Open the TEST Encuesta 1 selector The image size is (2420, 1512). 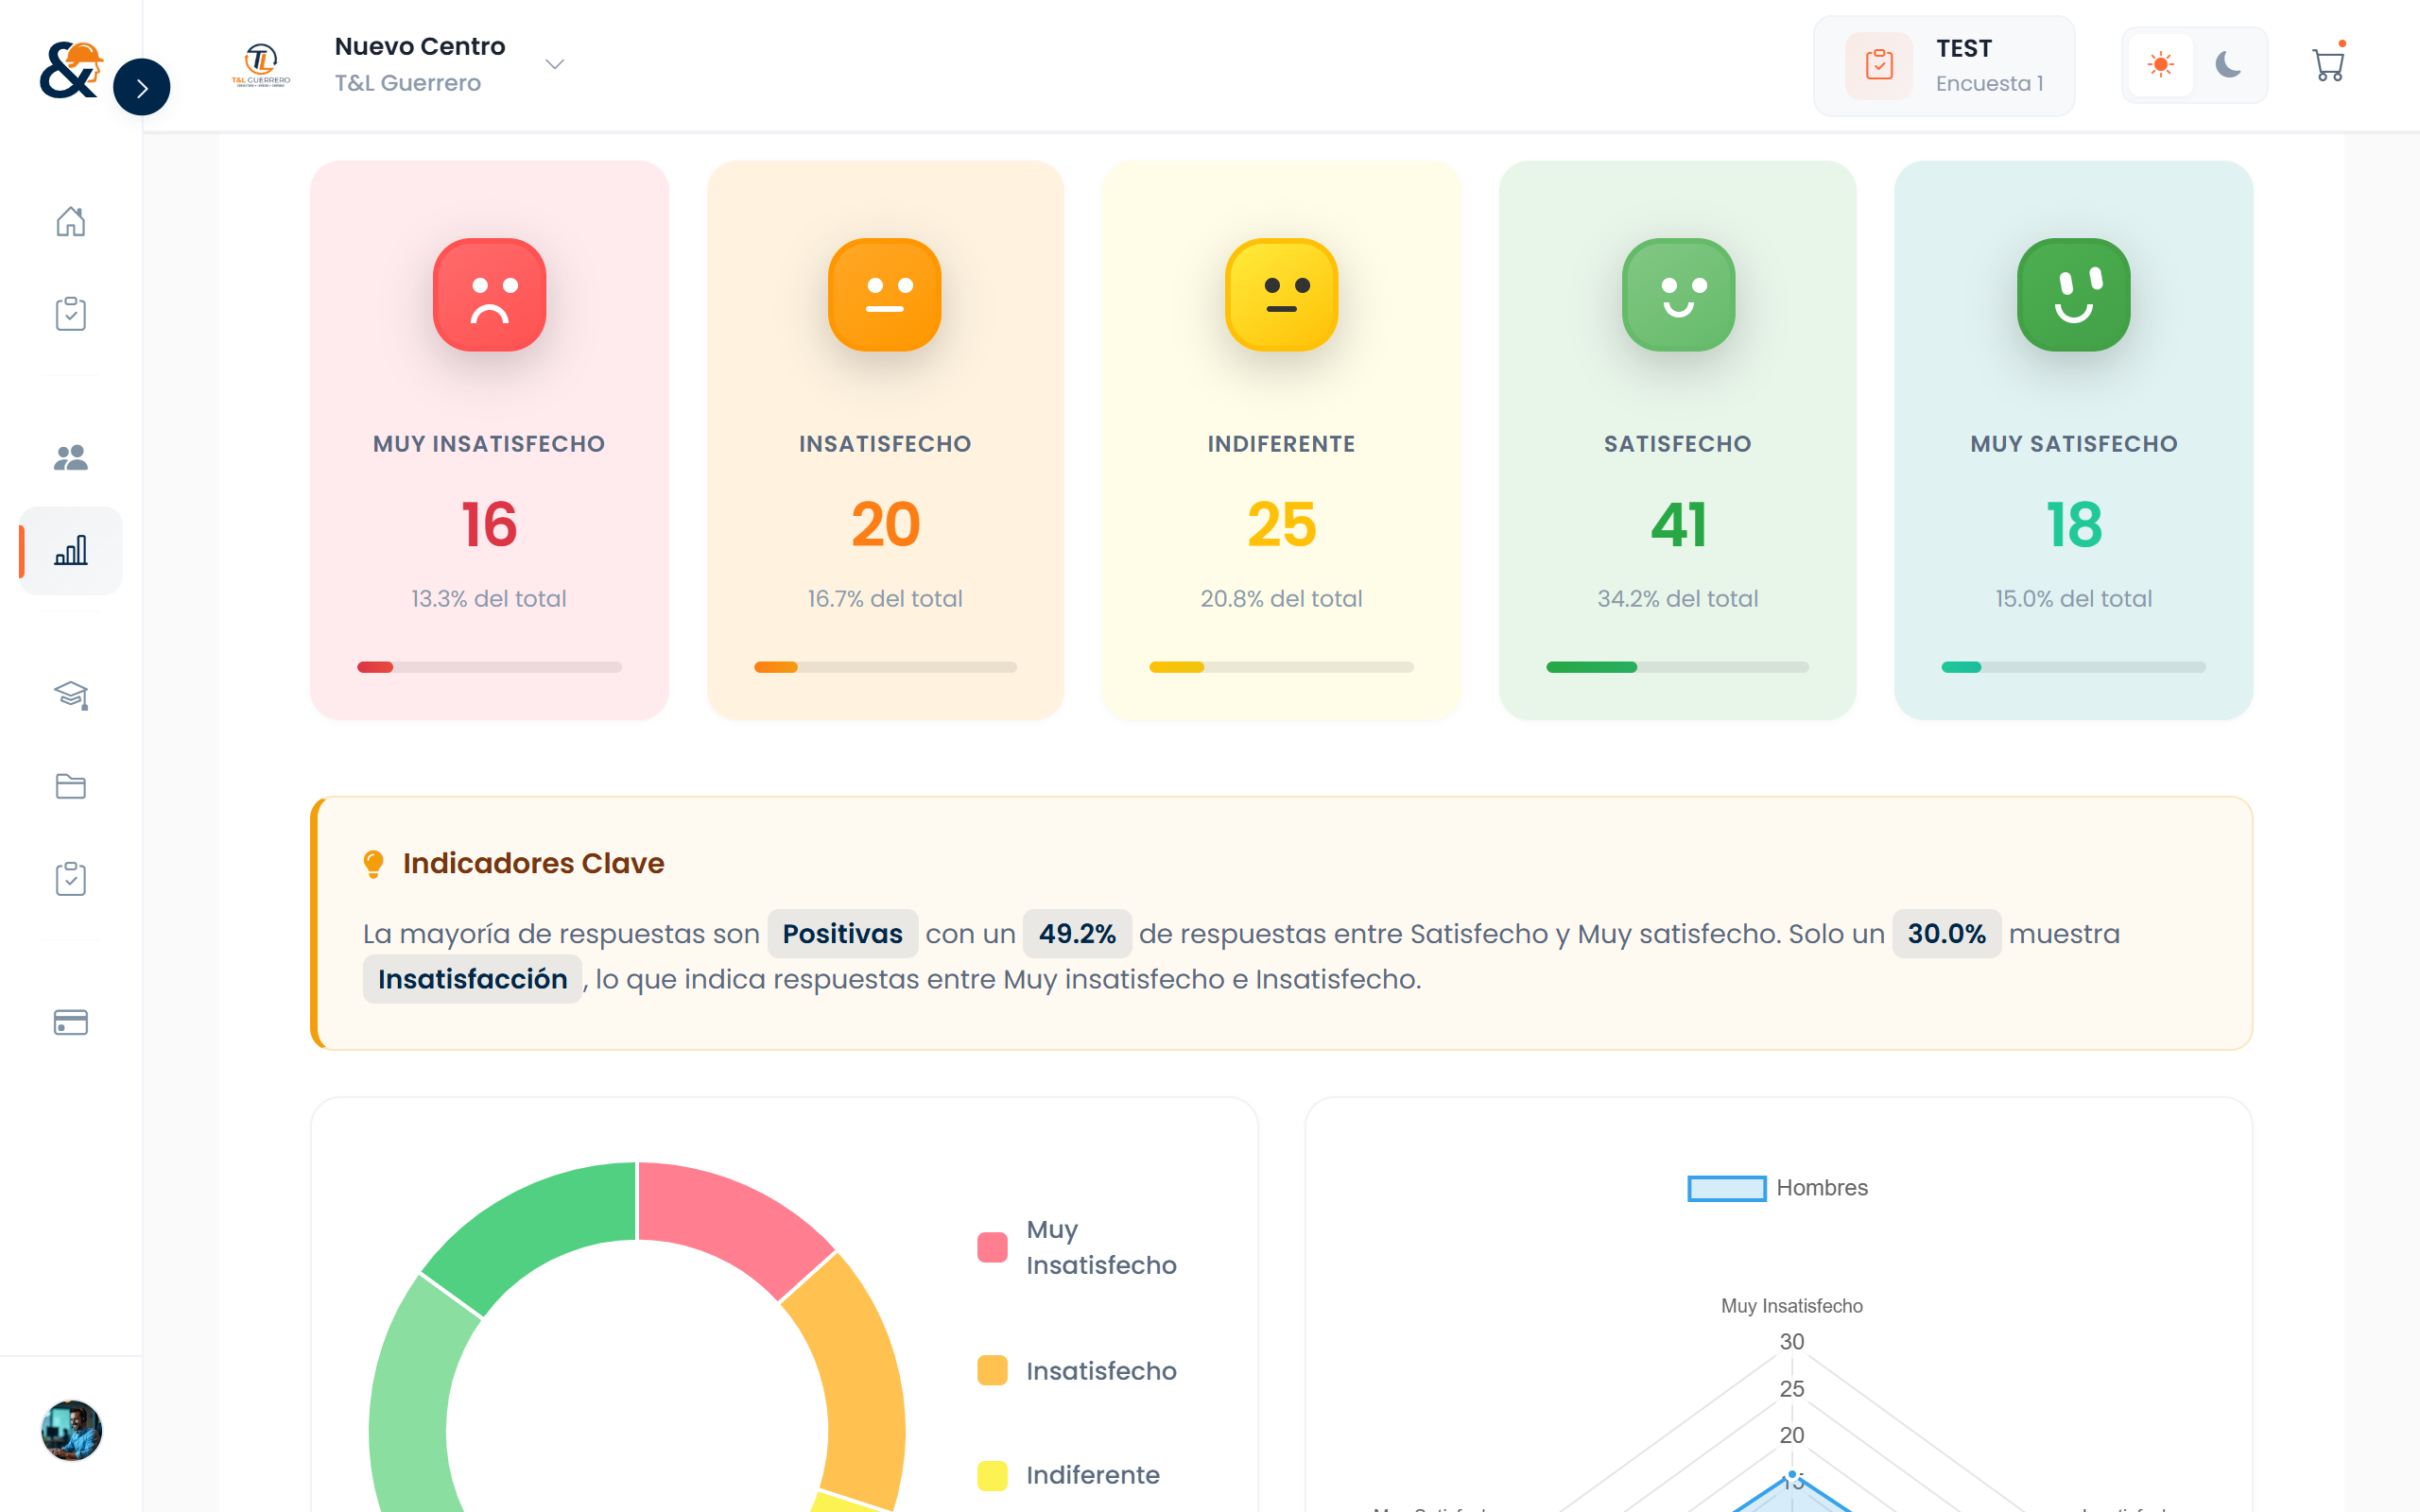click(x=1944, y=66)
